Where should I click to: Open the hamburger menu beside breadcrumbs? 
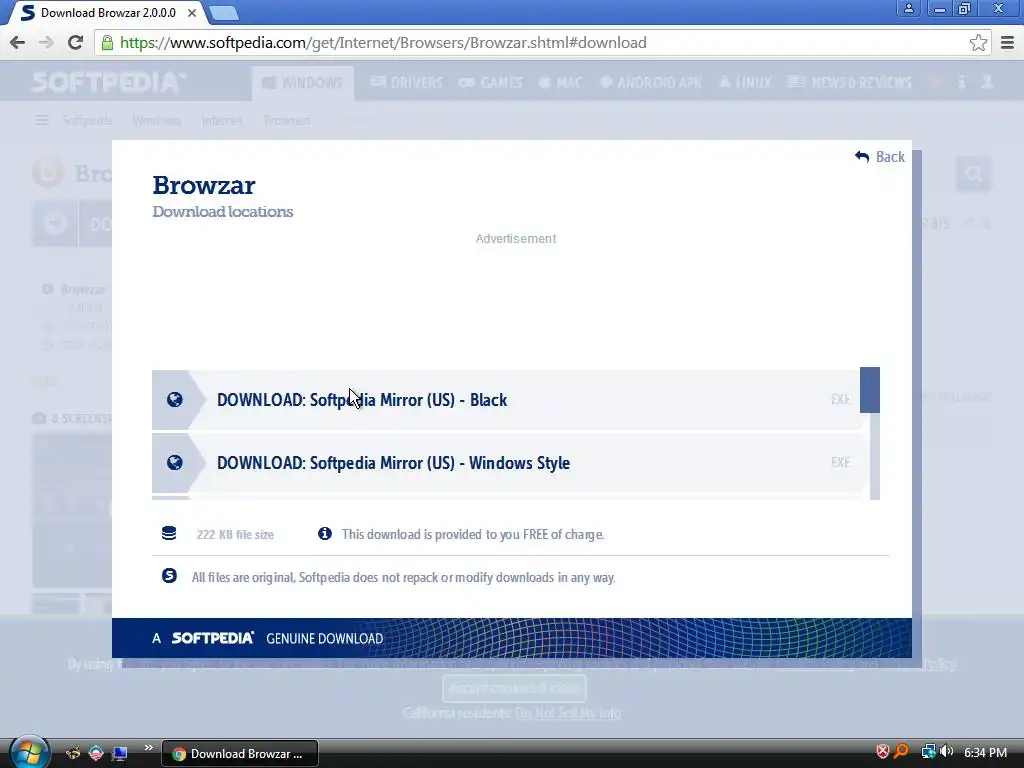tap(42, 120)
